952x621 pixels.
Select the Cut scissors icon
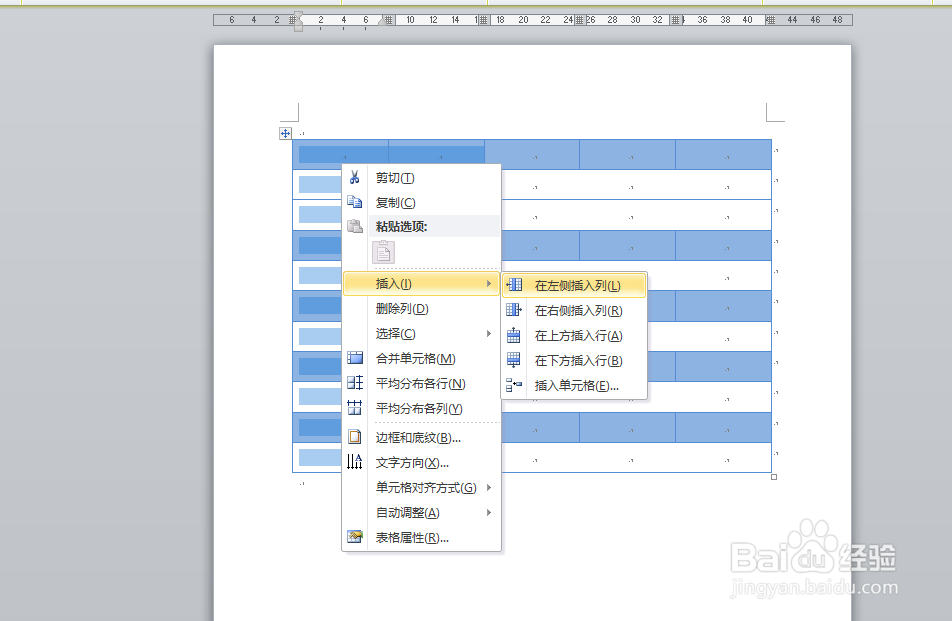[355, 178]
